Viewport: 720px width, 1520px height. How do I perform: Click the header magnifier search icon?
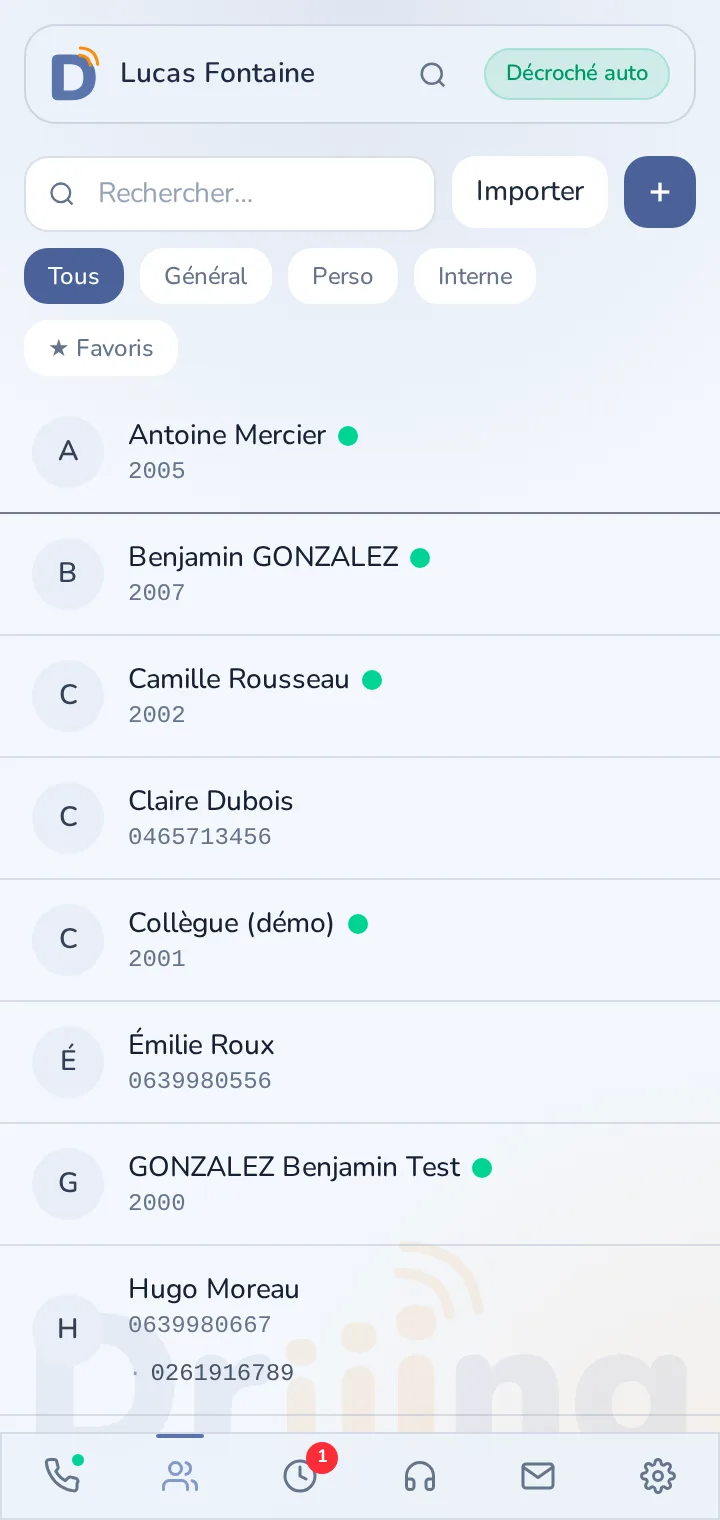click(x=432, y=75)
